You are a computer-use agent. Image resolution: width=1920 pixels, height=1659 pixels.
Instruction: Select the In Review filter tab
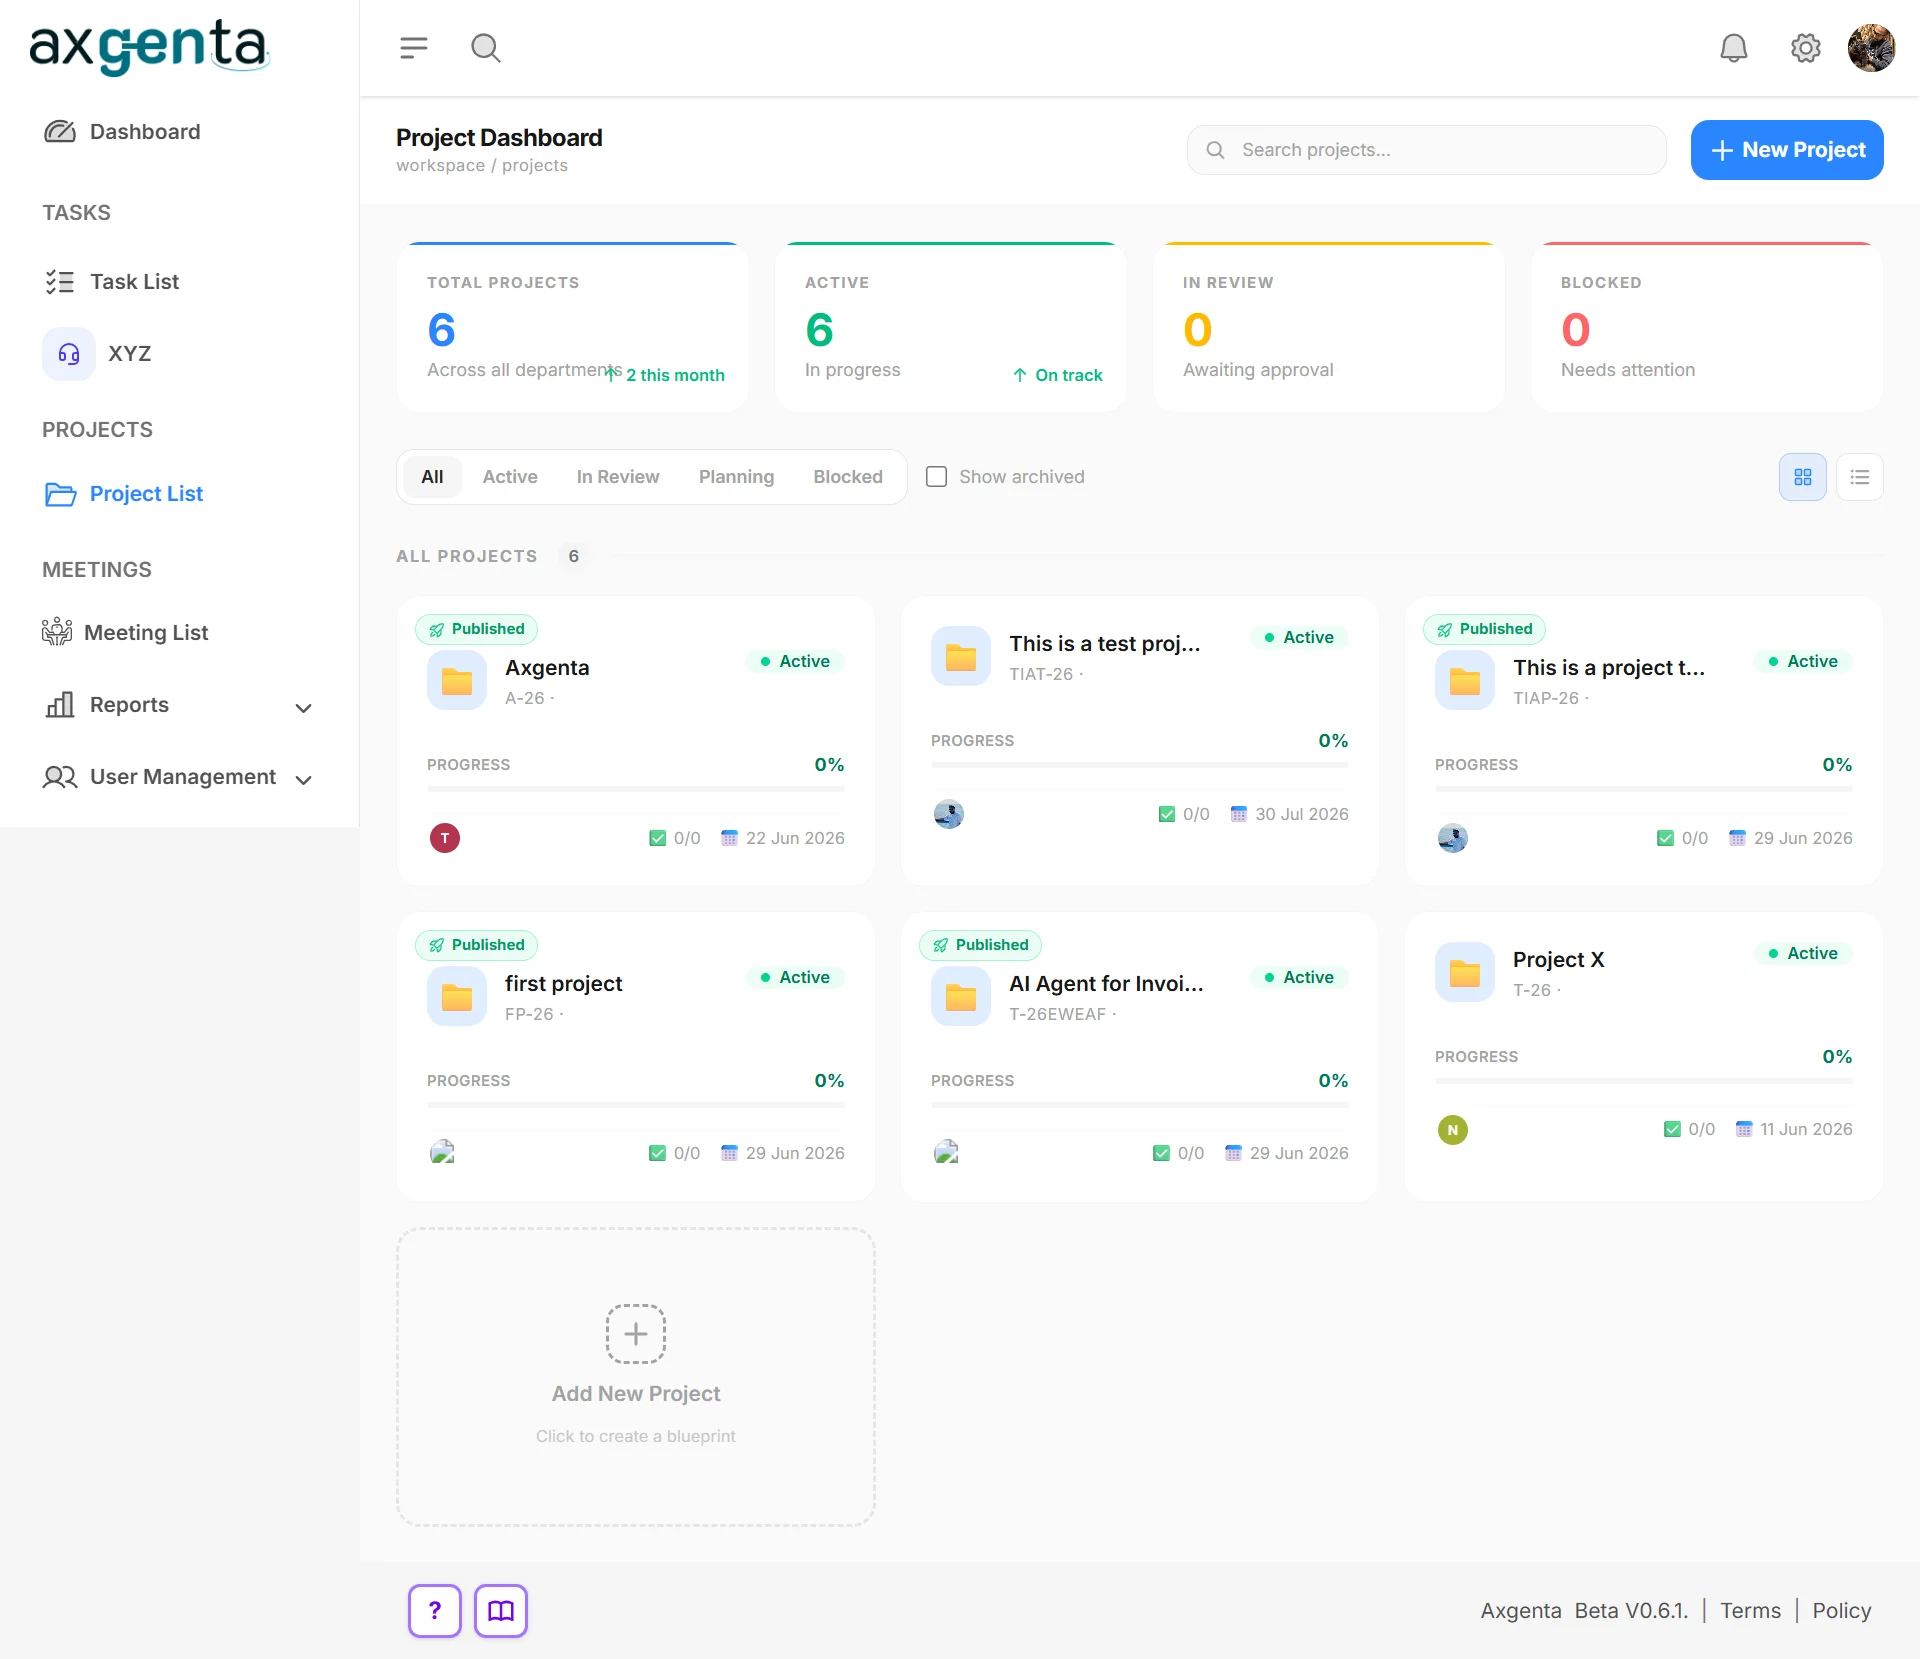pyautogui.click(x=618, y=477)
